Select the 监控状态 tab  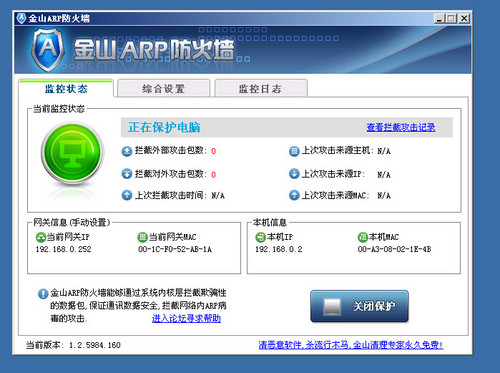point(66,88)
